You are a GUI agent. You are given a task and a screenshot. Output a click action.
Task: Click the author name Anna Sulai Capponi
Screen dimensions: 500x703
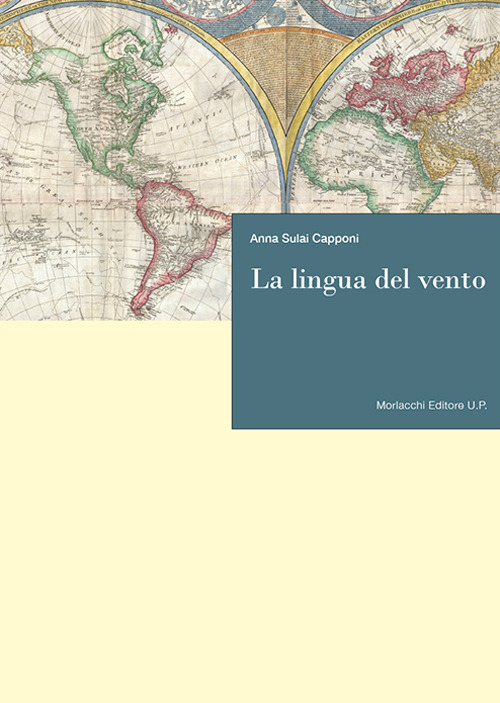pyautogui.click(x=304, y=239)
